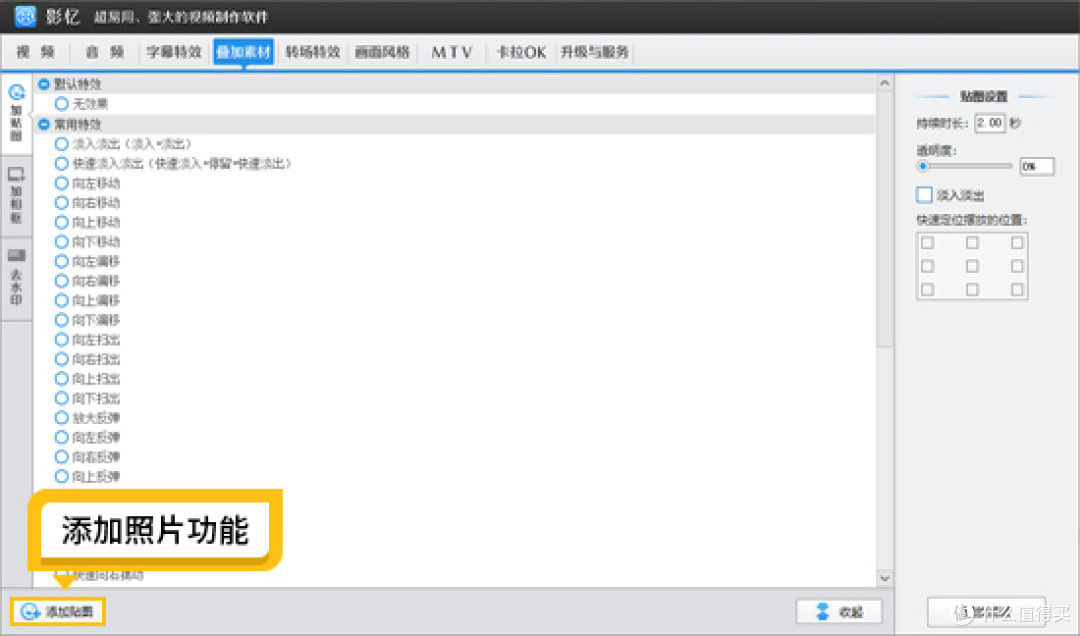Select the 向左反弹 effect
The image size is (1080, 636).
pos(61,437)
